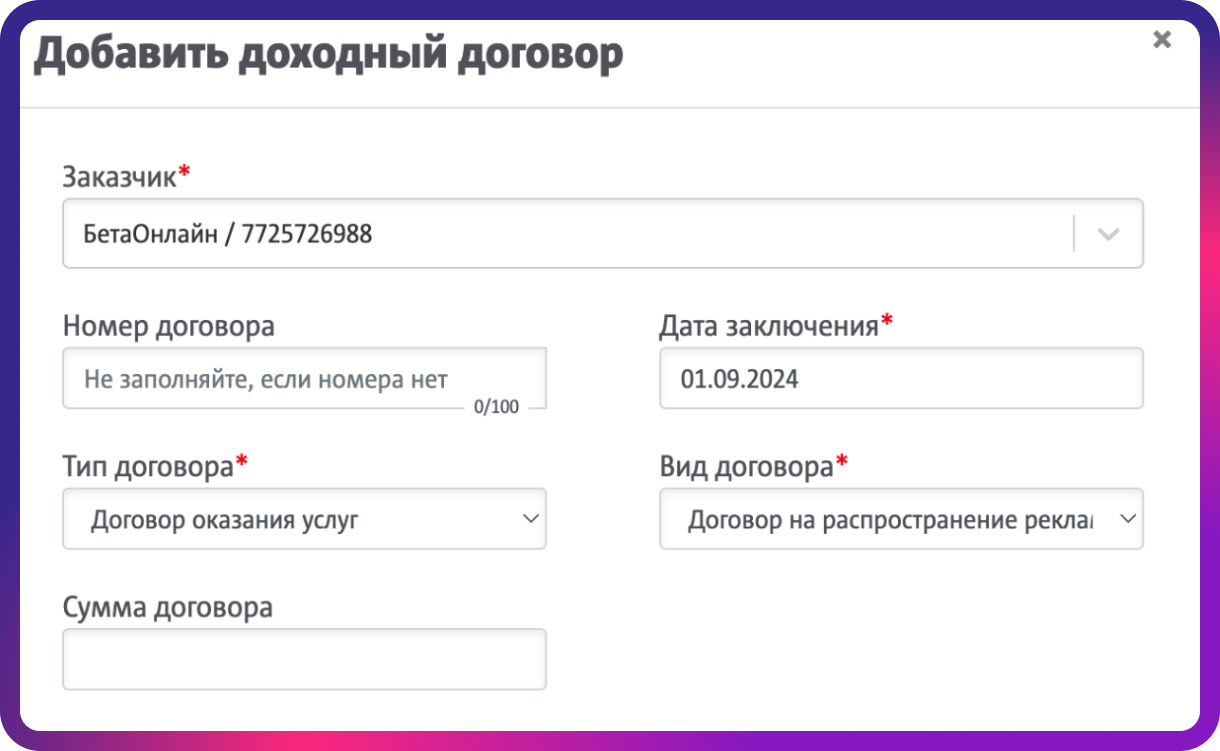Open the Дата заключения date field
The image size is (1220, 751).
coord(901,378)
